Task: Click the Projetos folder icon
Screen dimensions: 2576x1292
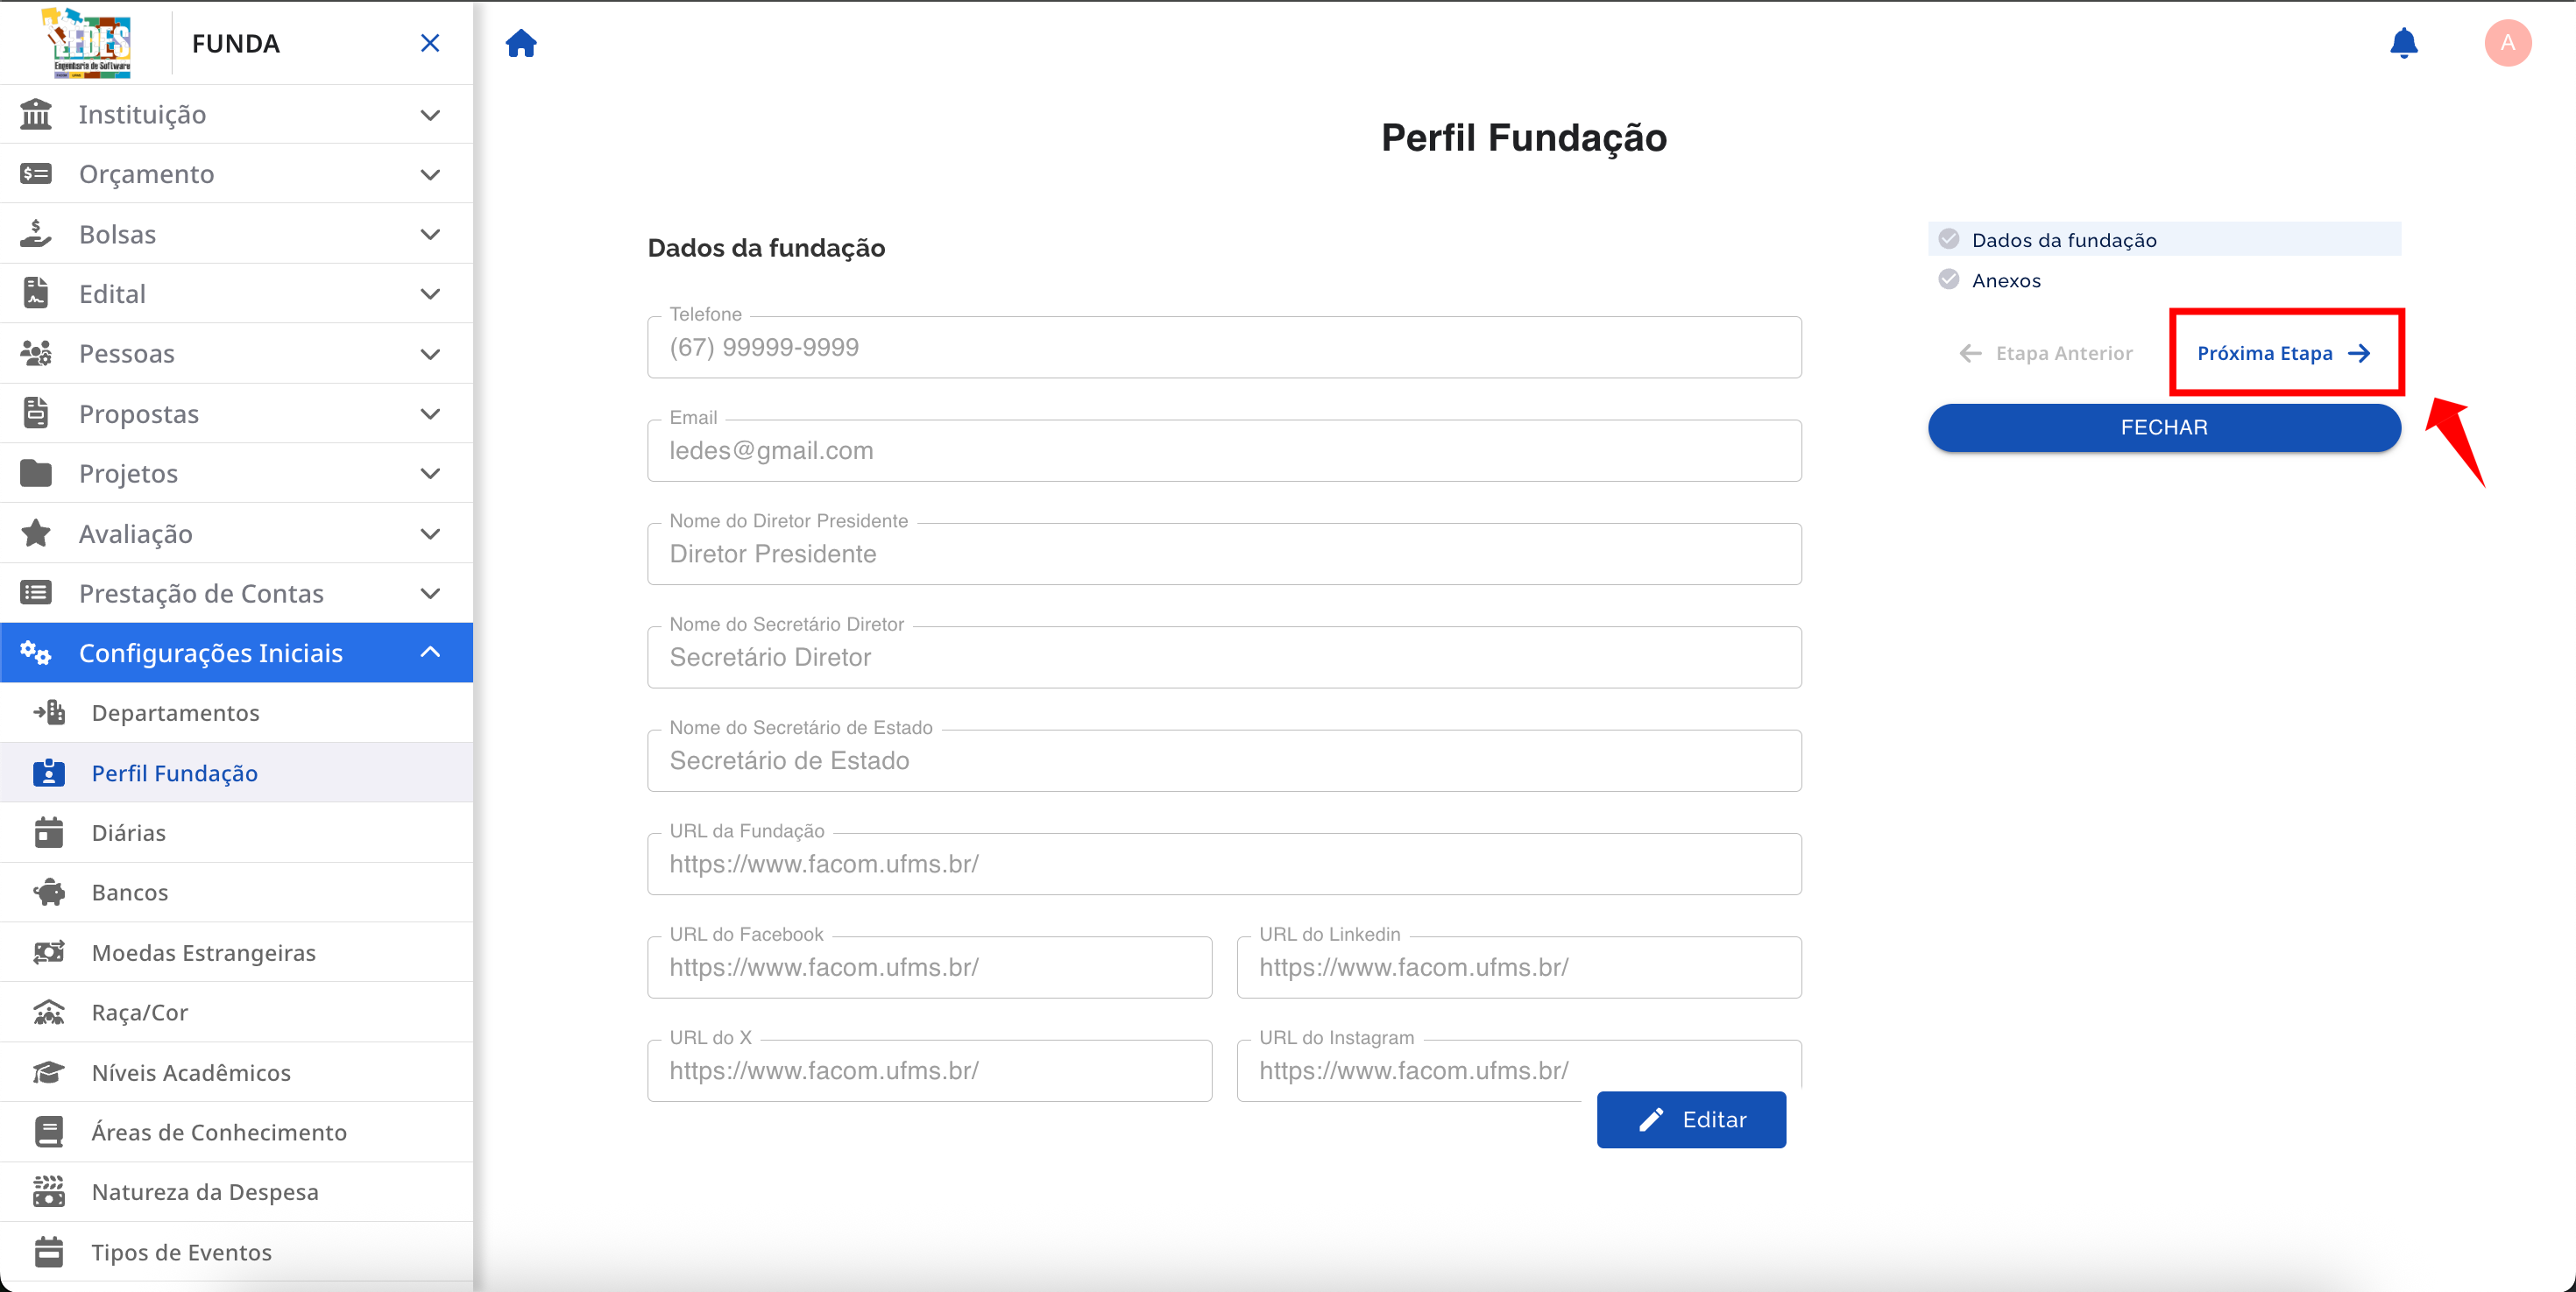Action: 37,473
